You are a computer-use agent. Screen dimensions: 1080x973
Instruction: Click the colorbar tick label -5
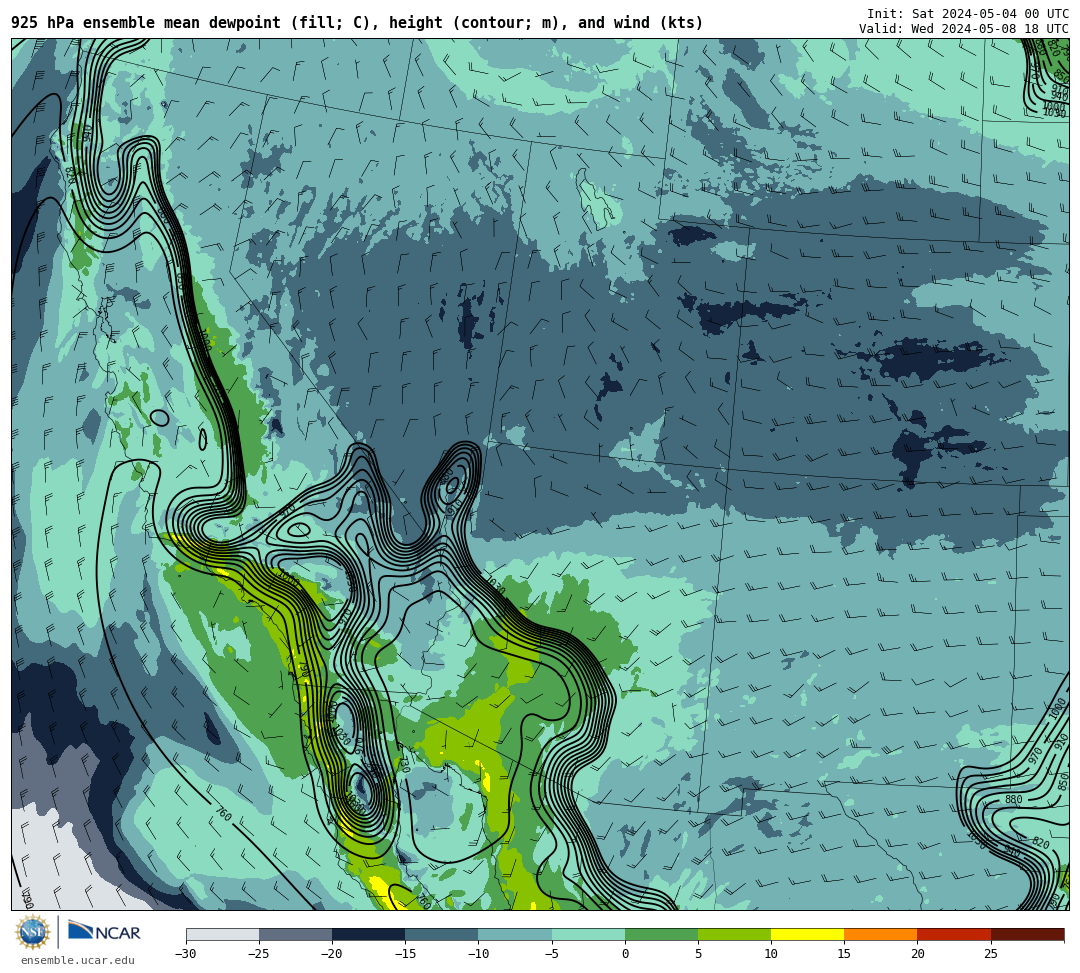tap(552, 954)
